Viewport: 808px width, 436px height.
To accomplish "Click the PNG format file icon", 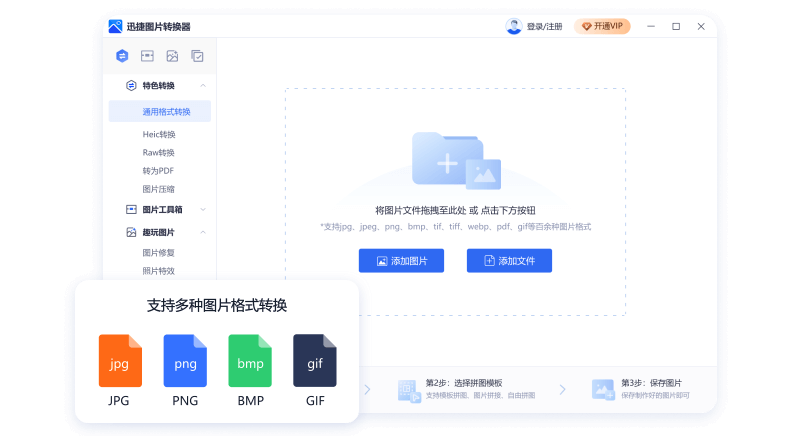I will coord(185,361).
